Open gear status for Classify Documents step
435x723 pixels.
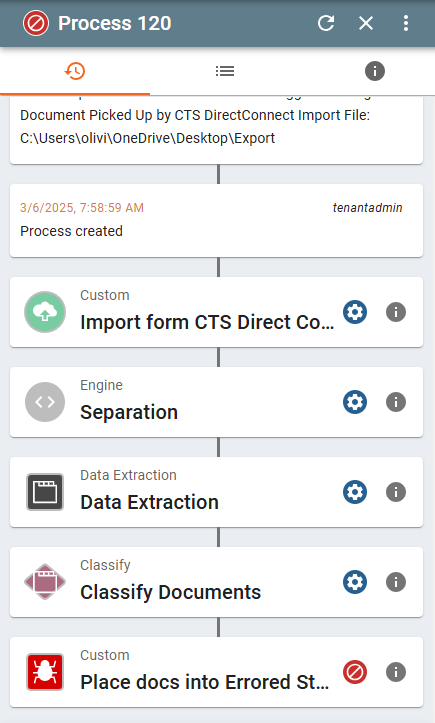pyautogui.click(x=355, y=582)
